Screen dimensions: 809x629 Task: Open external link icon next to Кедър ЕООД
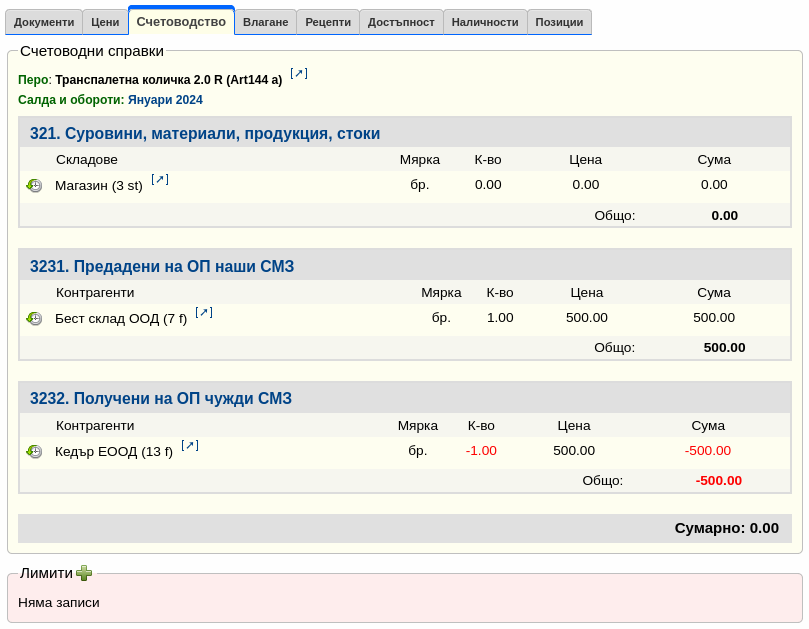[x=190, y=445]
